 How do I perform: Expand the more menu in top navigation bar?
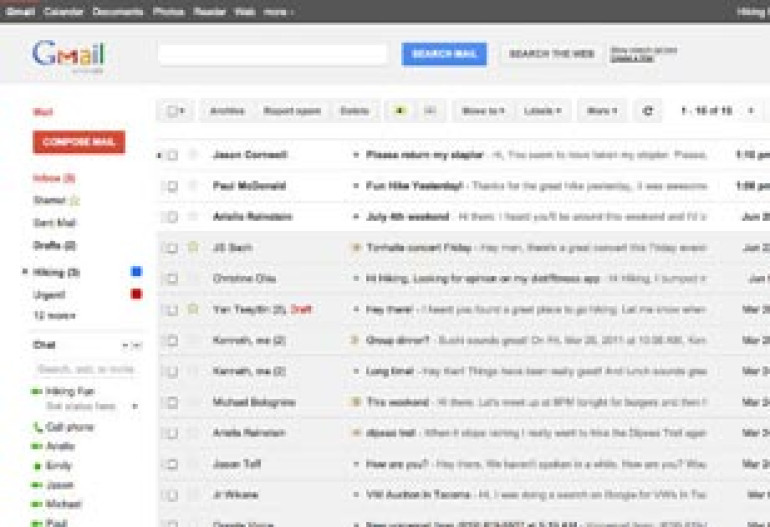coord(278,12)
